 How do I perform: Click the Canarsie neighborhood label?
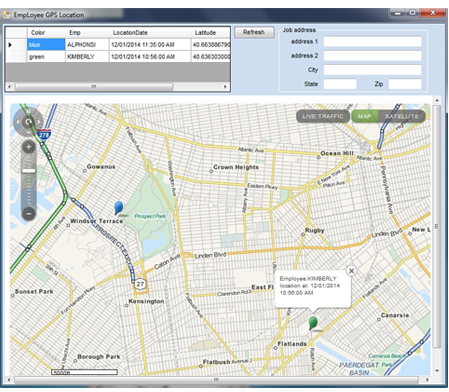click(395, 315)
